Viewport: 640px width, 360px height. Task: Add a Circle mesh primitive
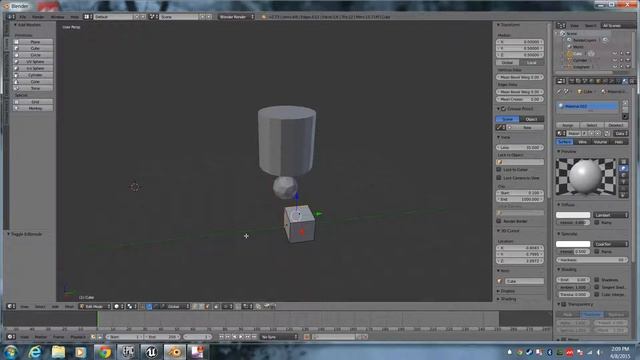point(33,55)
